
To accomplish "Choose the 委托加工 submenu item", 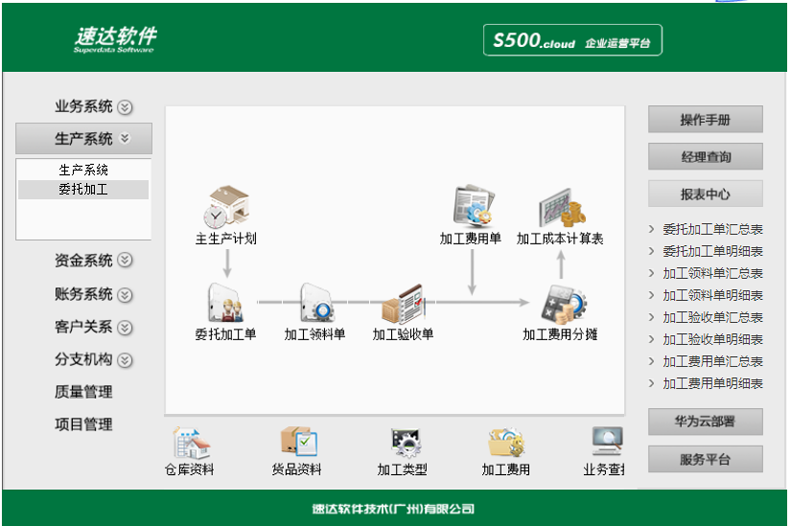I will tap(83, 189).
